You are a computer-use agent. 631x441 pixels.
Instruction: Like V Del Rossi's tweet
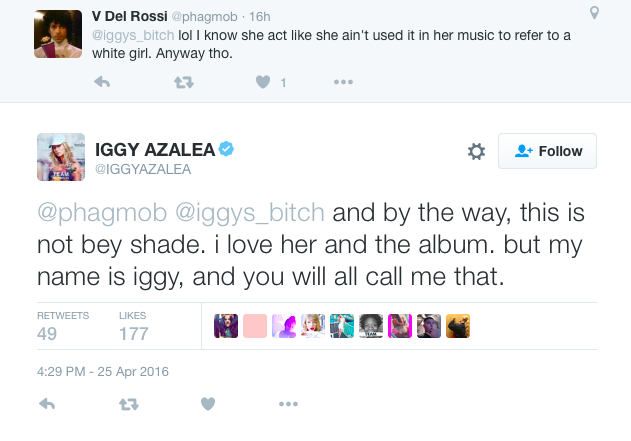click(263, 83)
